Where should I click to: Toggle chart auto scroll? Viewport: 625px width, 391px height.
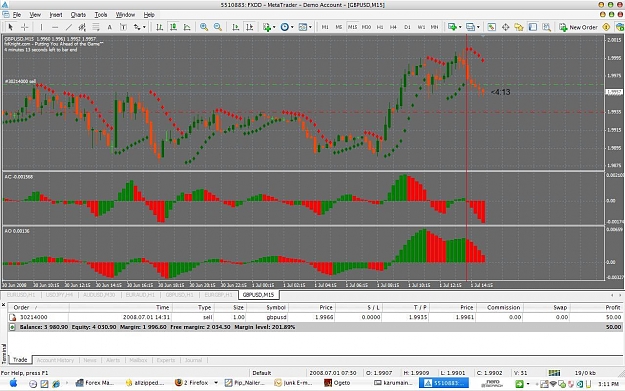click(236, 27)
